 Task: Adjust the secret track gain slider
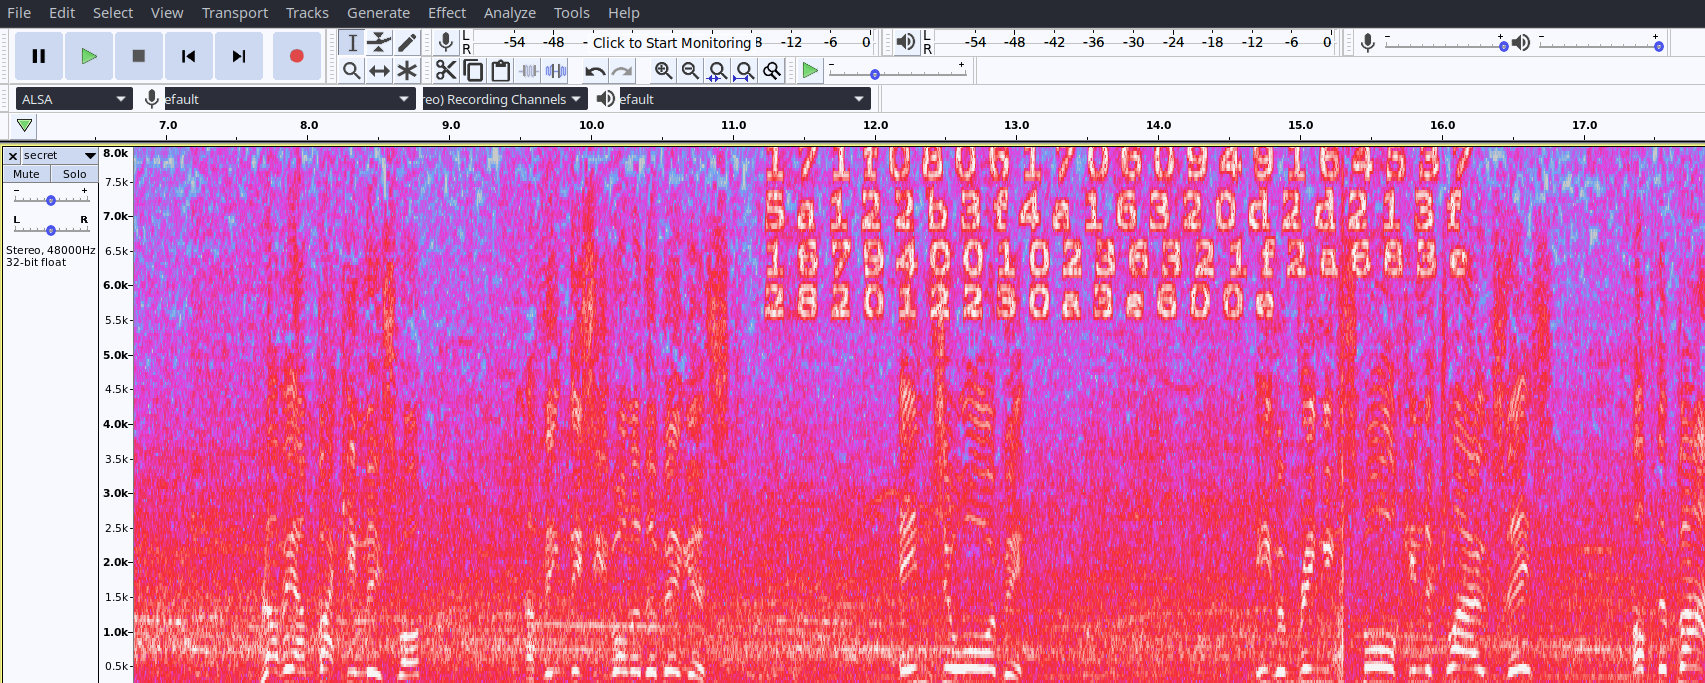tap(51, 200)
